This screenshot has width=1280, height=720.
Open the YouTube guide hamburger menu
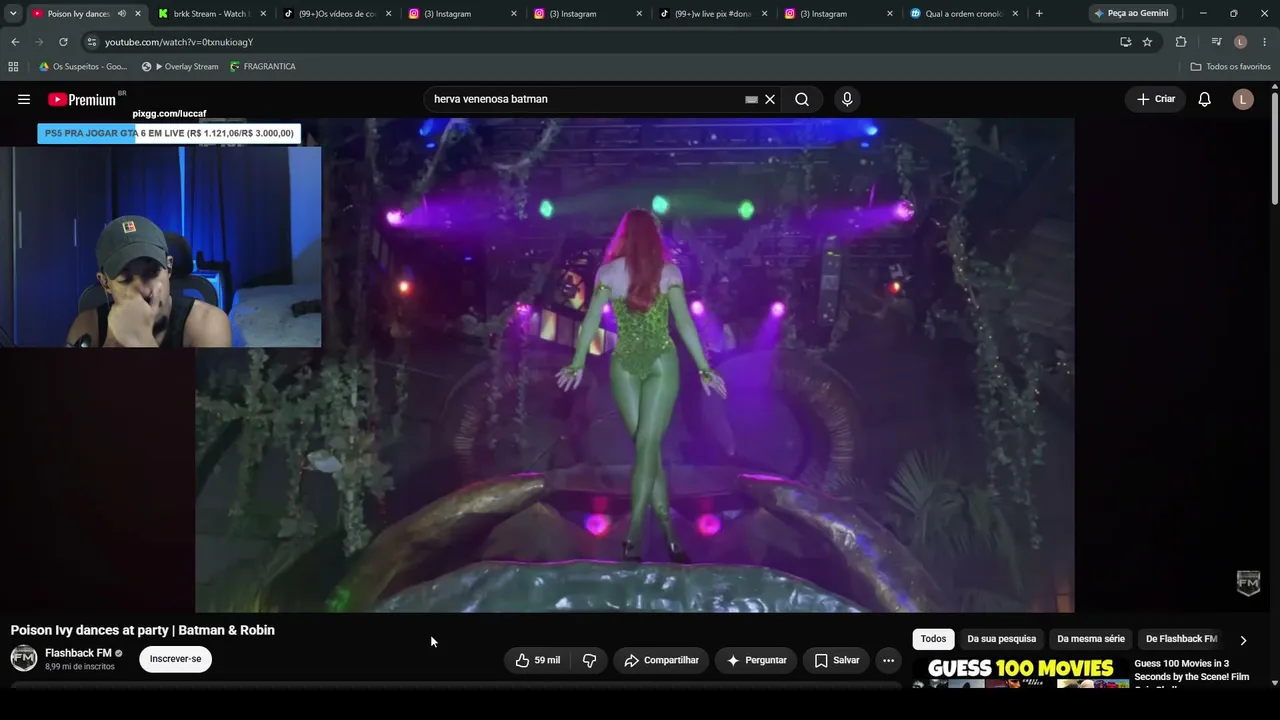pyautogui.click(x=24, y=99)
